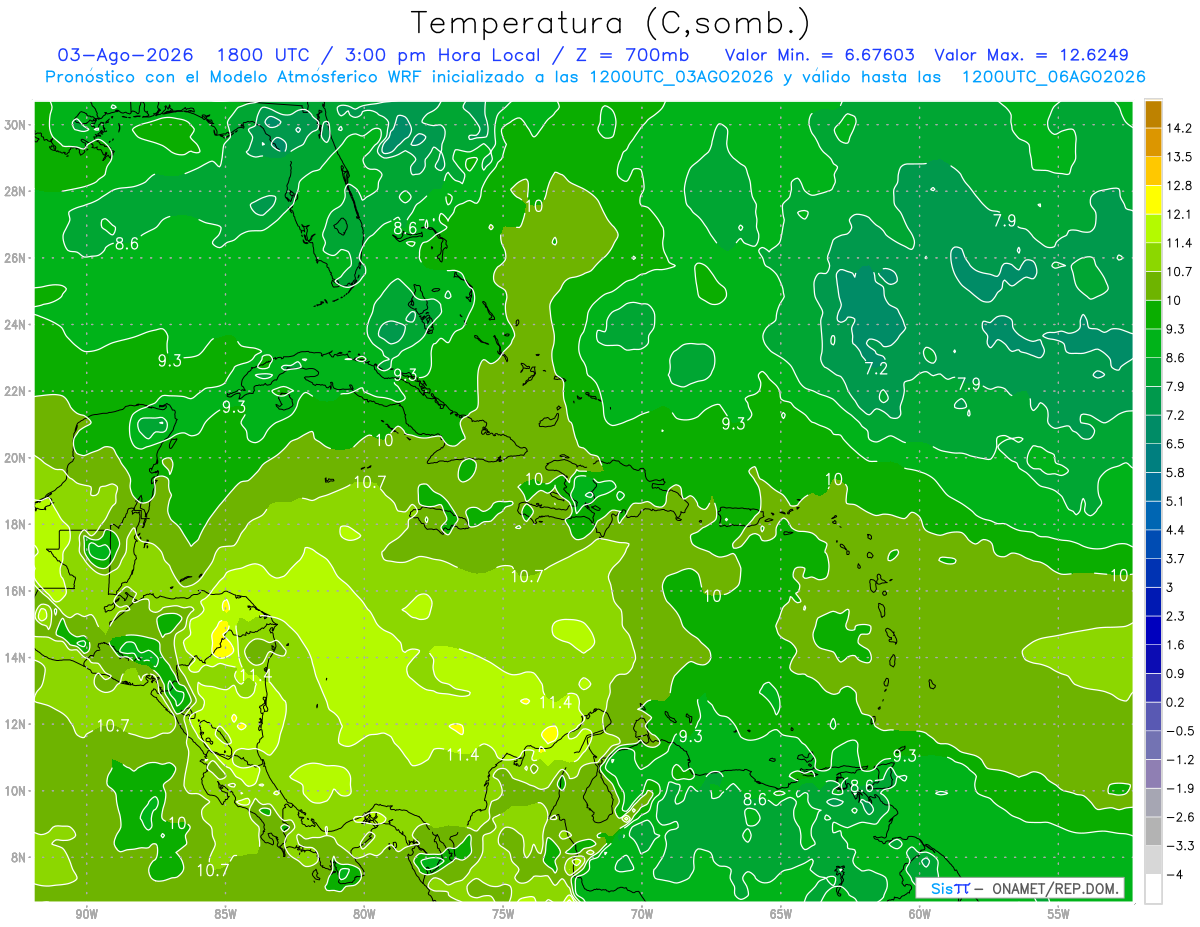Pick the bright lime swatch between 12.1 and 11.4
Image resolution: width=1200 pixels, height=927 pixels.
click(x=1153, y=227)
